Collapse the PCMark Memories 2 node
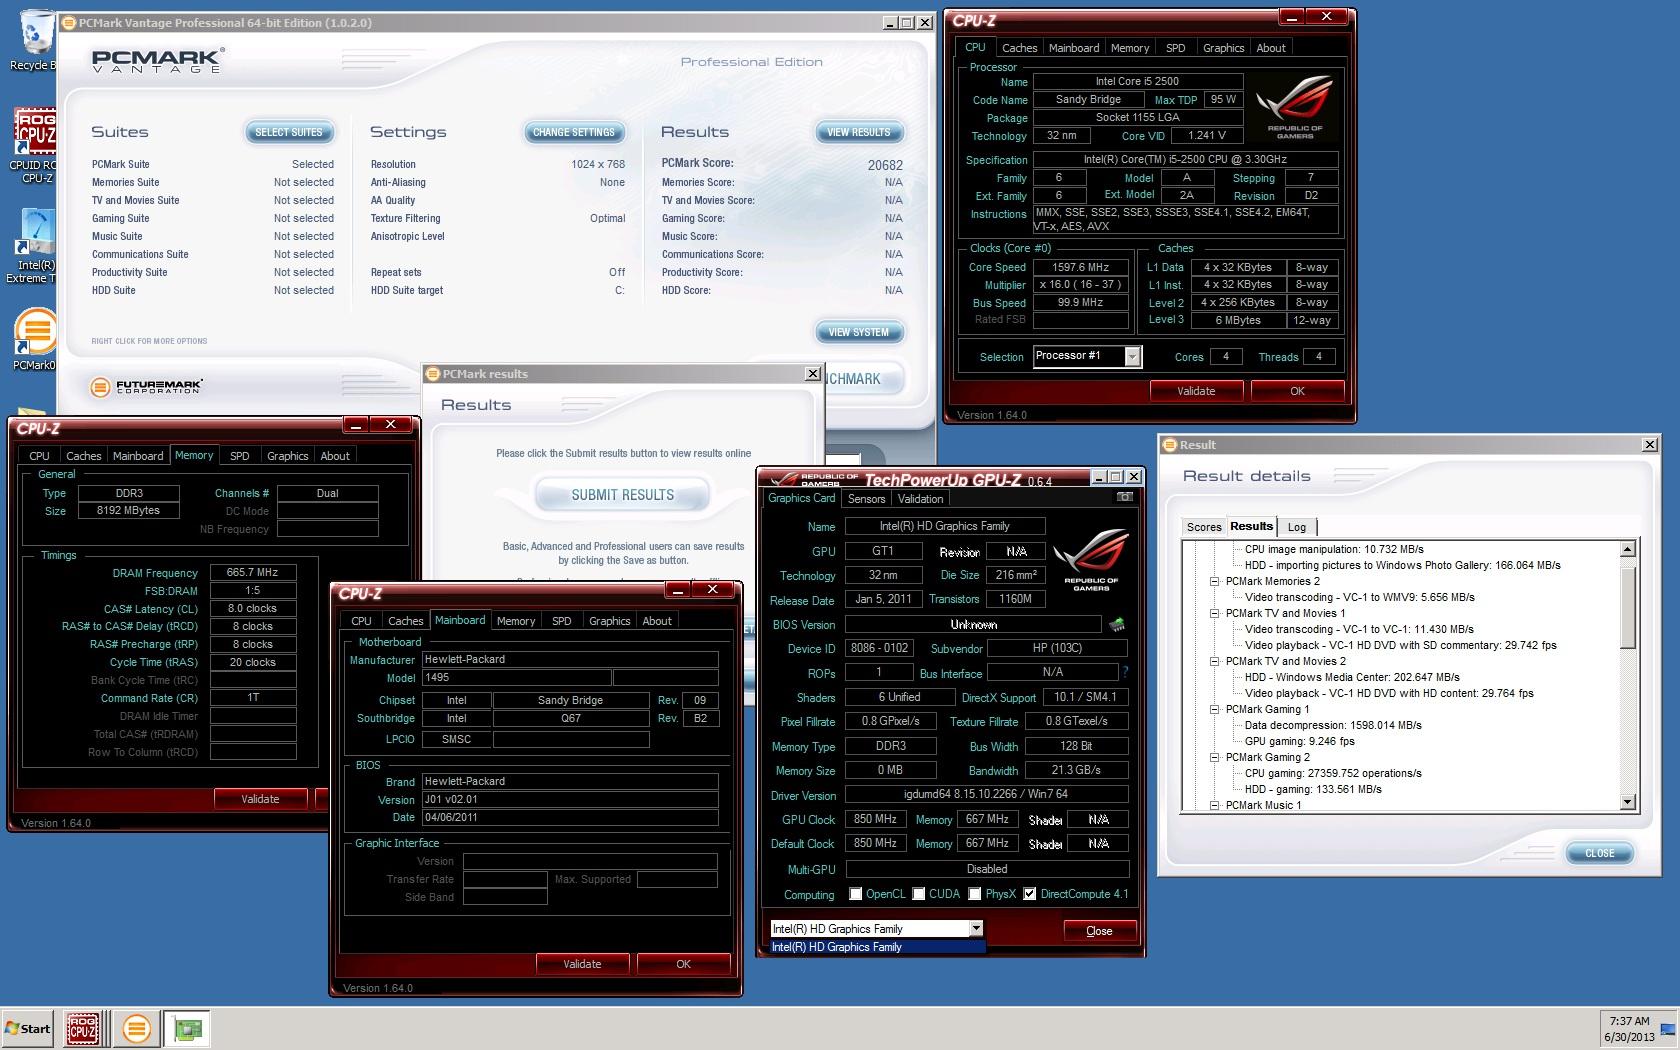 (x=1215, y=581)
